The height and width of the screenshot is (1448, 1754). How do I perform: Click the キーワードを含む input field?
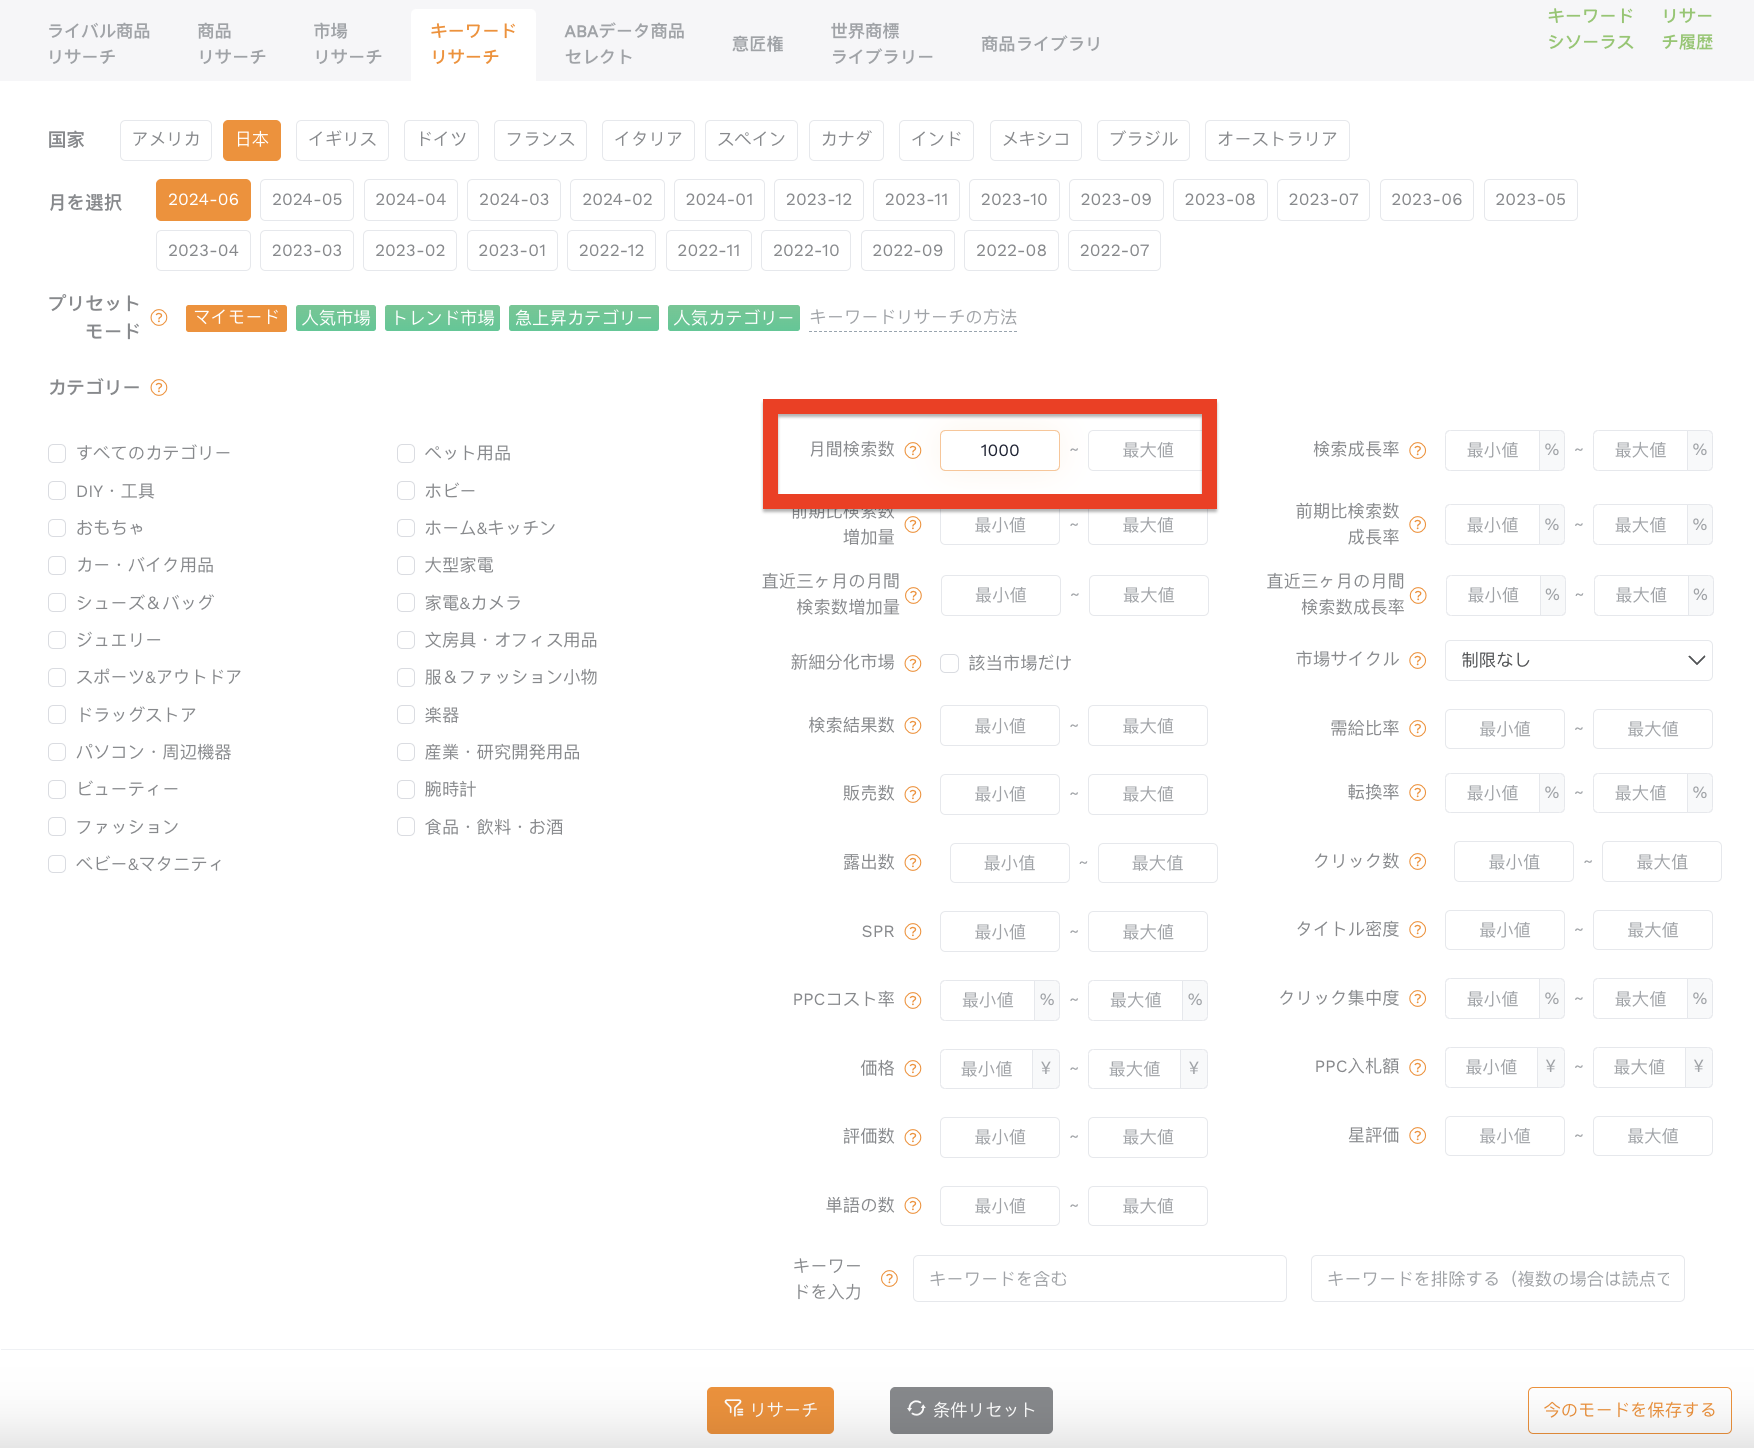tap(1100, 1279)
